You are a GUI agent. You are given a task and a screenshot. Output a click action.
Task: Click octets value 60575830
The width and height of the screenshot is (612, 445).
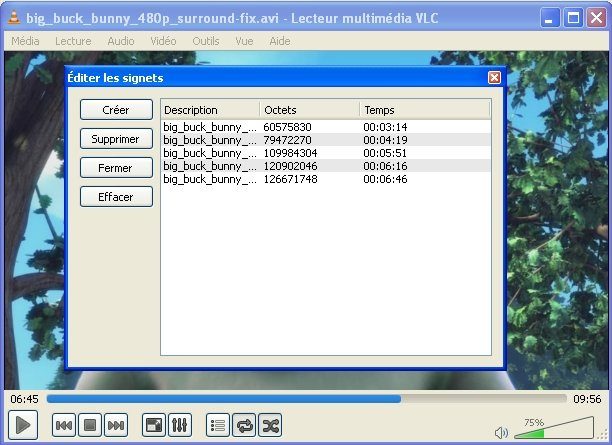(x=287, y=127)
